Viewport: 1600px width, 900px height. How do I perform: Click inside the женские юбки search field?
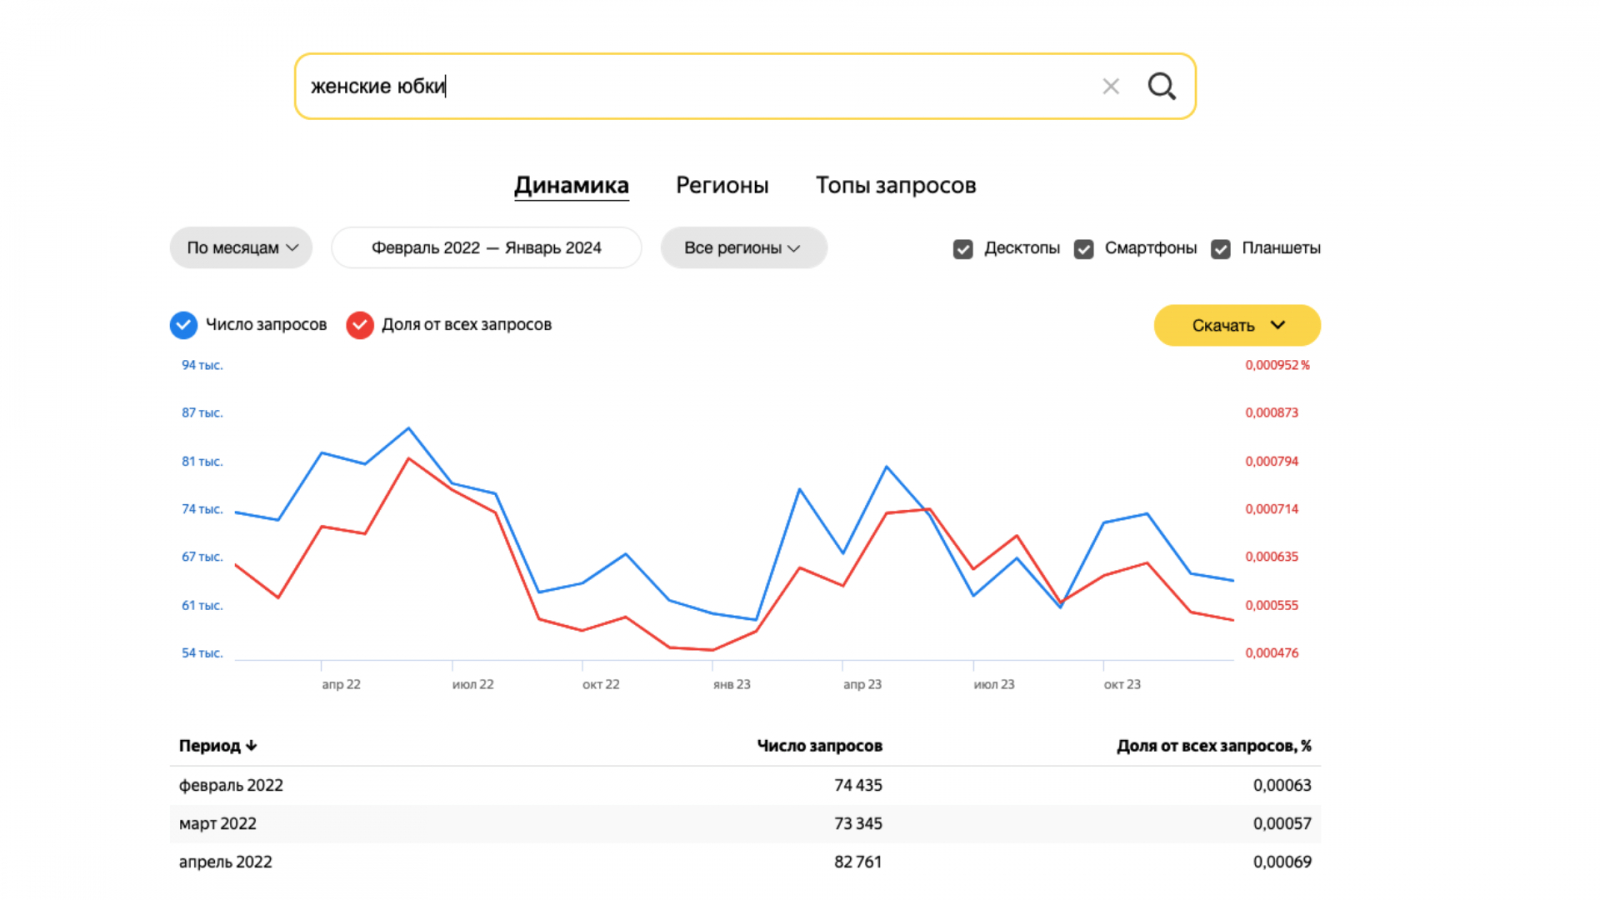point(700,87)
